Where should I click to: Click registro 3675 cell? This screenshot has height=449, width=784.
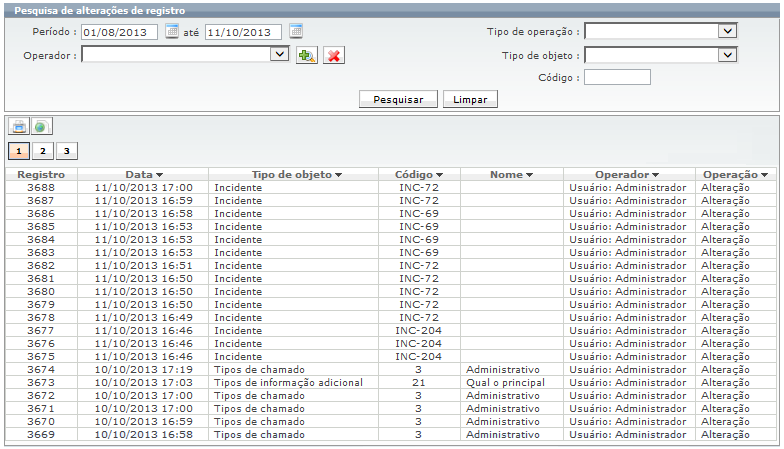(x=41, y=356)
